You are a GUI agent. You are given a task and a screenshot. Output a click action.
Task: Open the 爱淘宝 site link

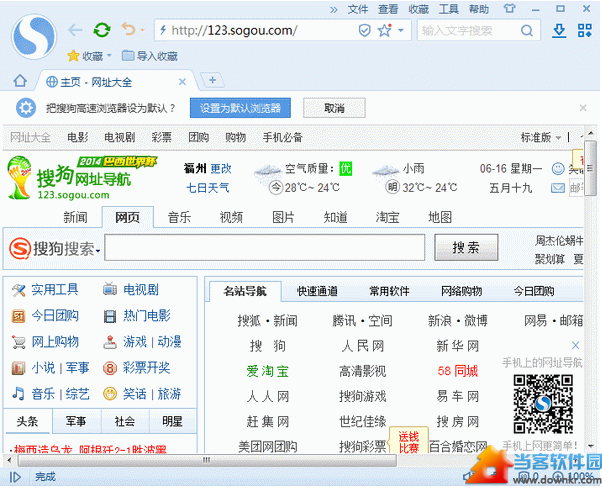(x=268, y=371)
